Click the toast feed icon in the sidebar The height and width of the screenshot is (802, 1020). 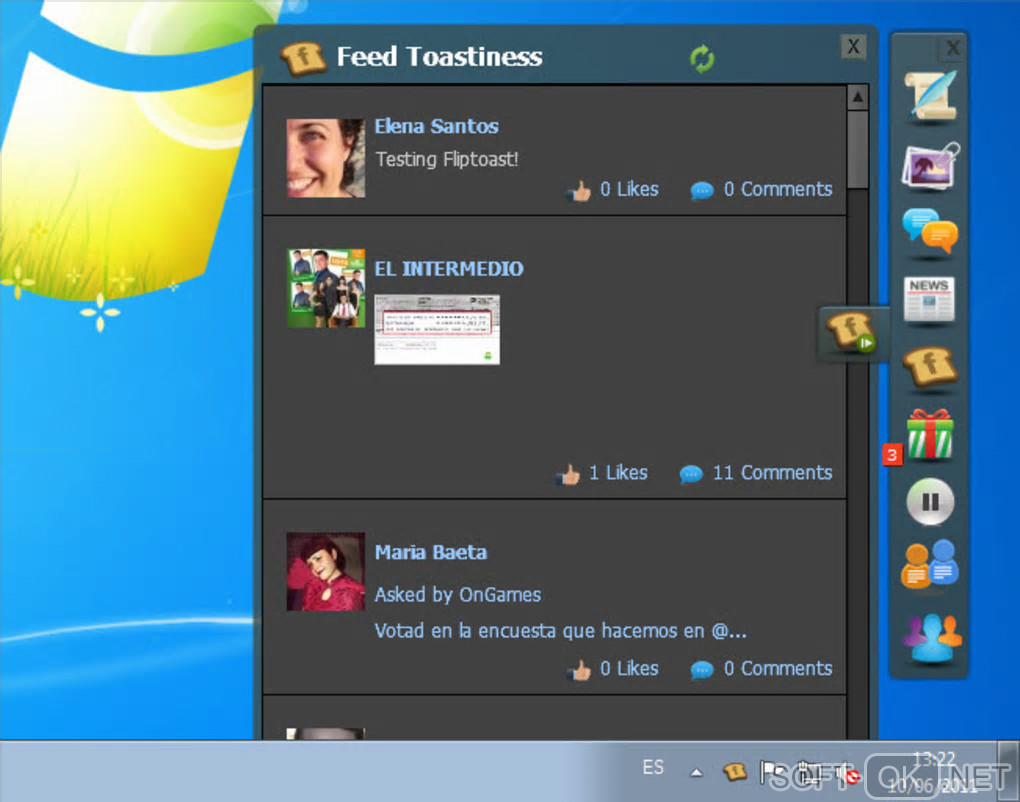pos(930,367)
